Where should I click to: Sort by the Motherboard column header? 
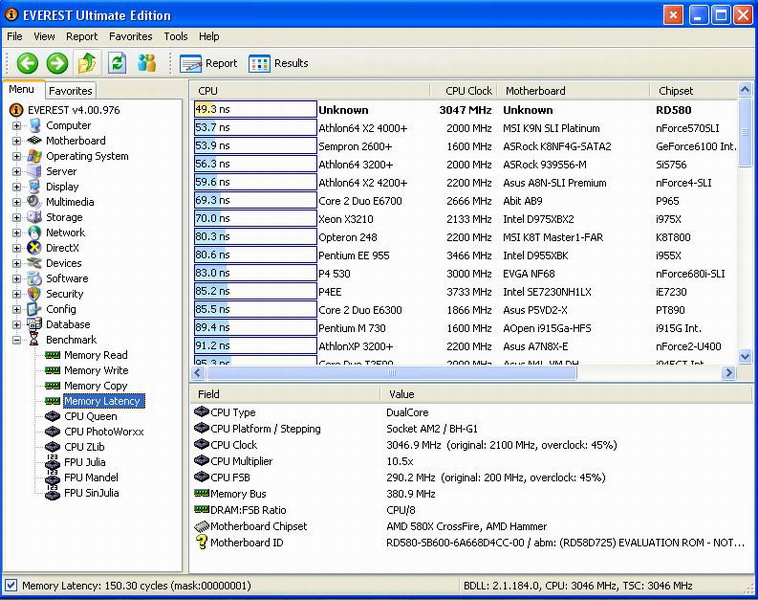click(573, 91)
